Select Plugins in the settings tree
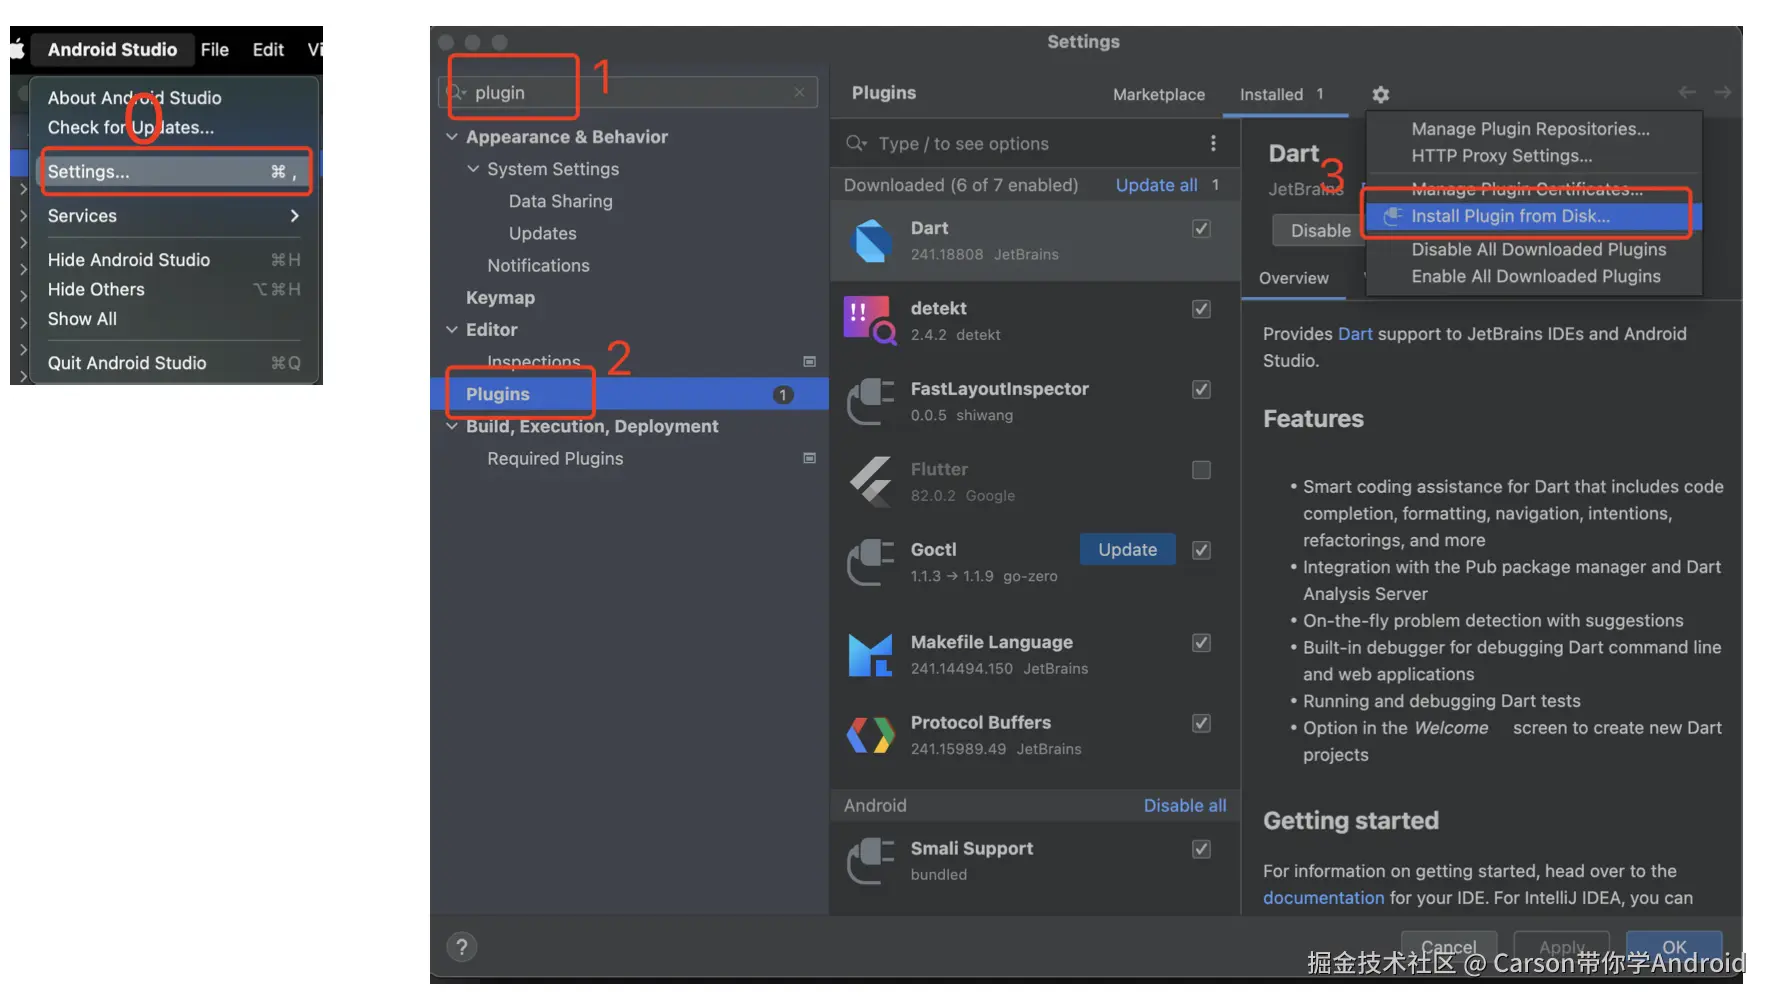 click(629, 394)
